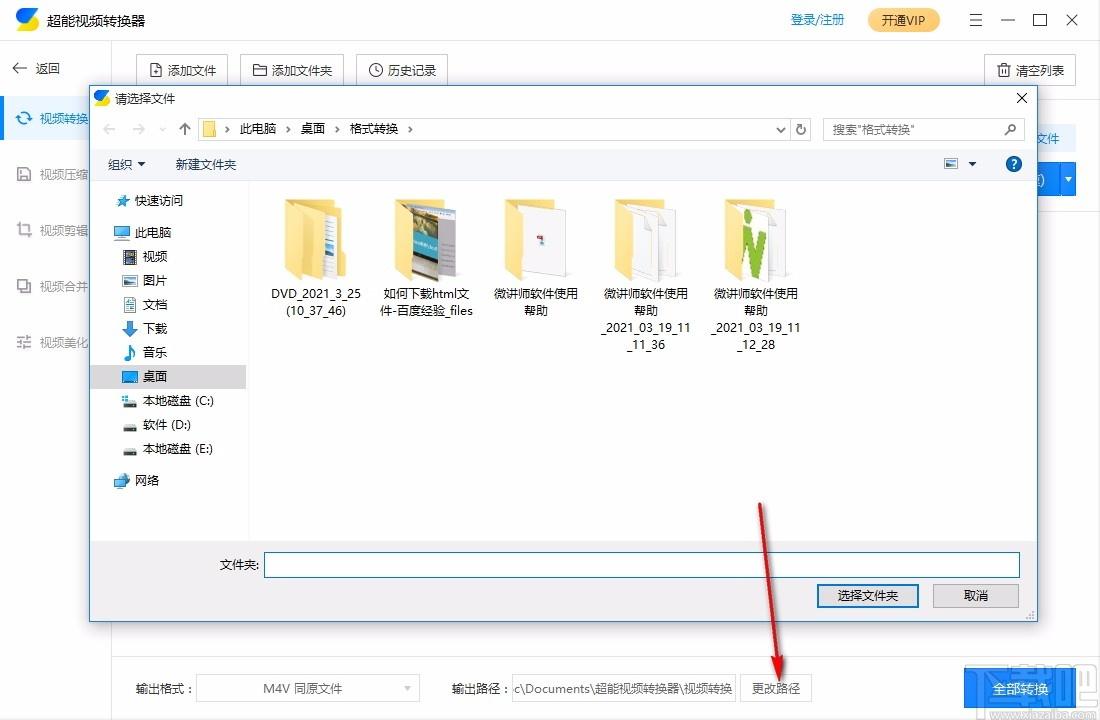This screenshot has width=1100, height=720.
Task: Select the 微讲师软件使用帮助 folder
Action: pyautogui.click(x=536, y=257)
